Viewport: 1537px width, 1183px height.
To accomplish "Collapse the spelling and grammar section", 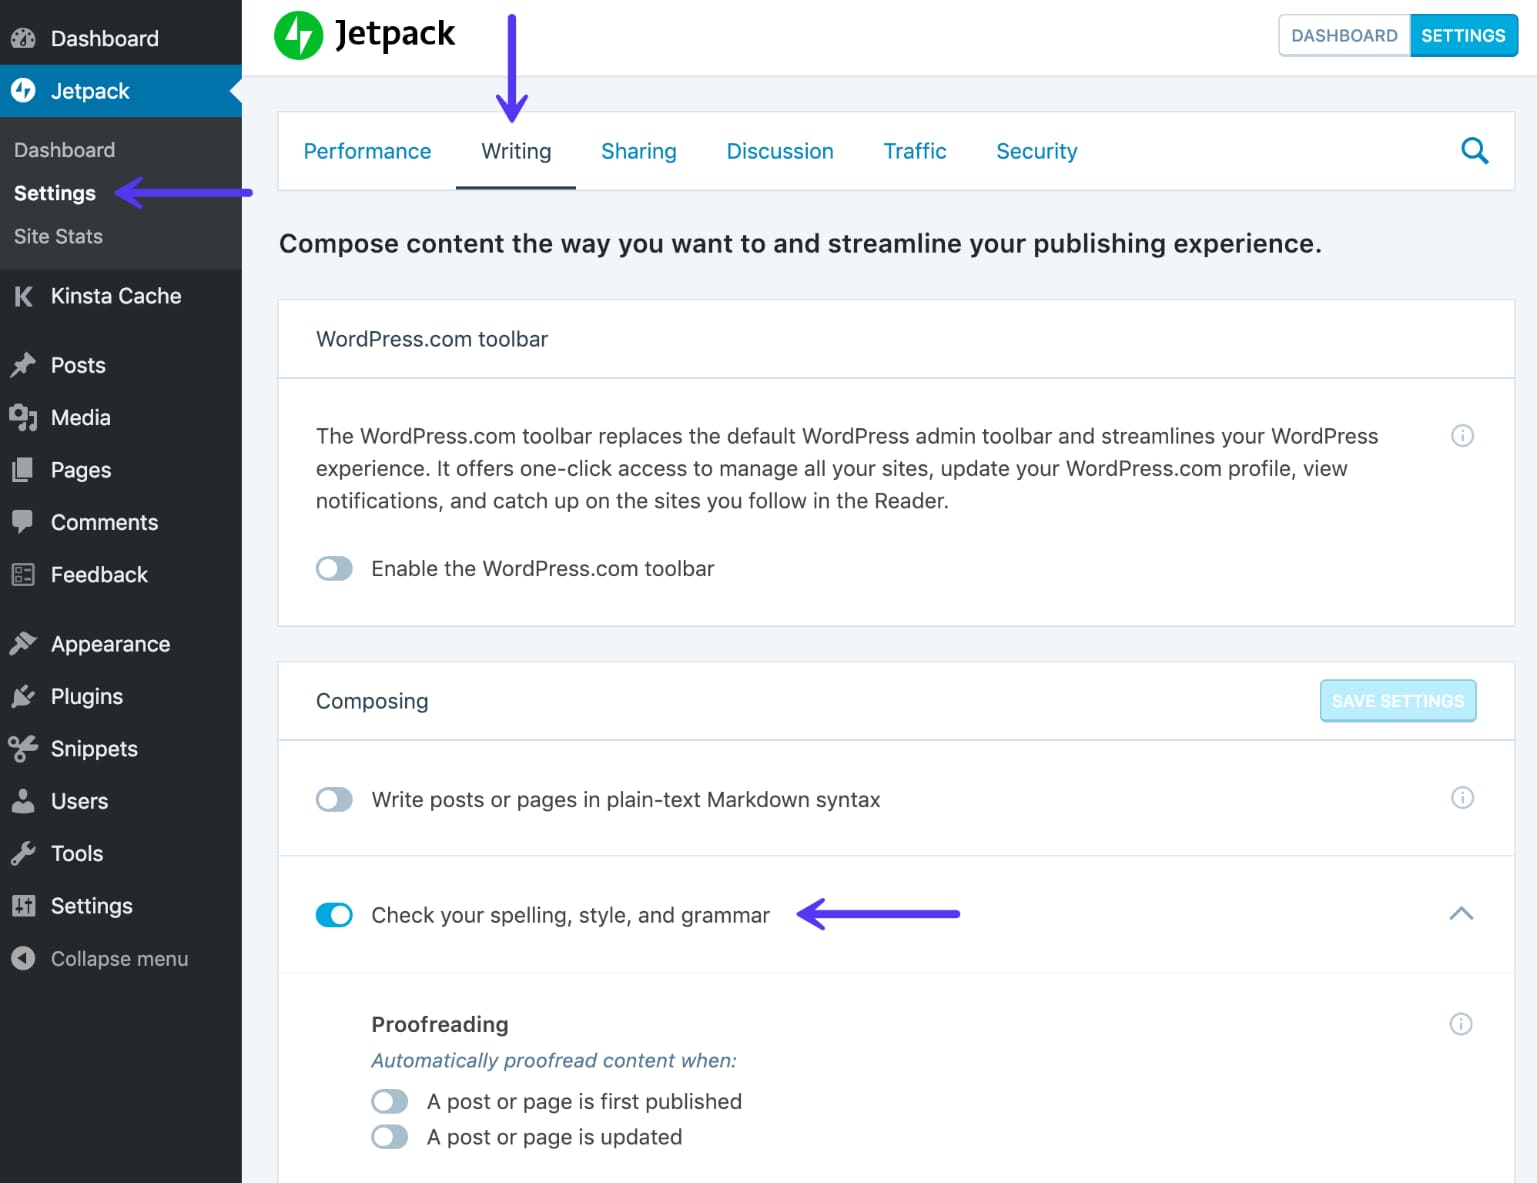I will coord(1462,914).
